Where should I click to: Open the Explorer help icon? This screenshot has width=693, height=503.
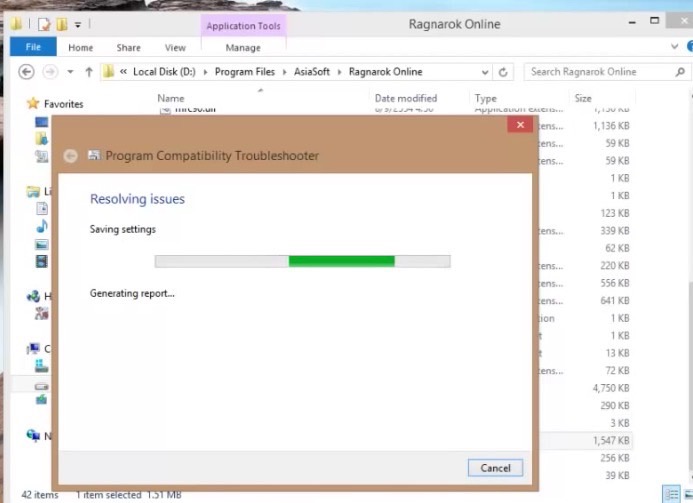(690, 46)
